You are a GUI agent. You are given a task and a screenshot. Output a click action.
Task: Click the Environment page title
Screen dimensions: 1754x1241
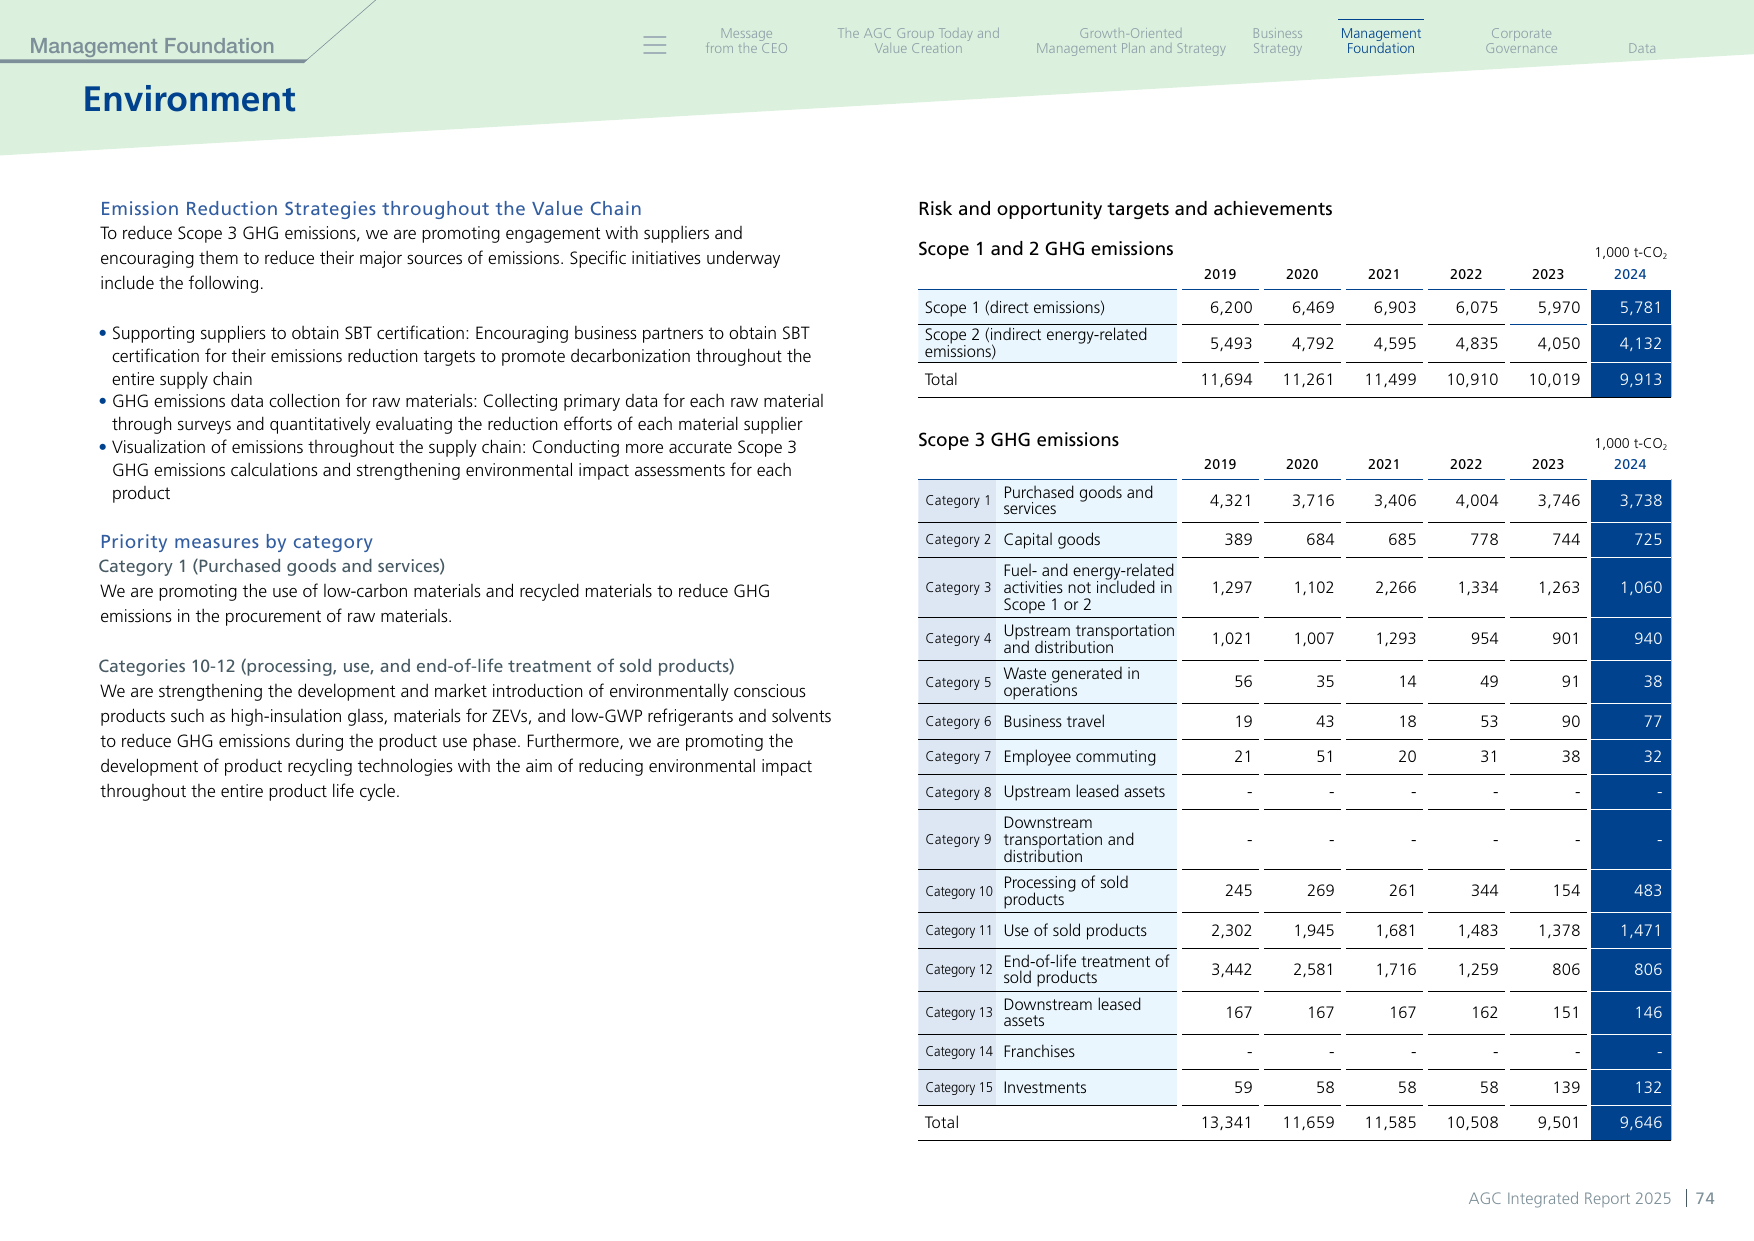pyautogui.click(x=189, y=99)
